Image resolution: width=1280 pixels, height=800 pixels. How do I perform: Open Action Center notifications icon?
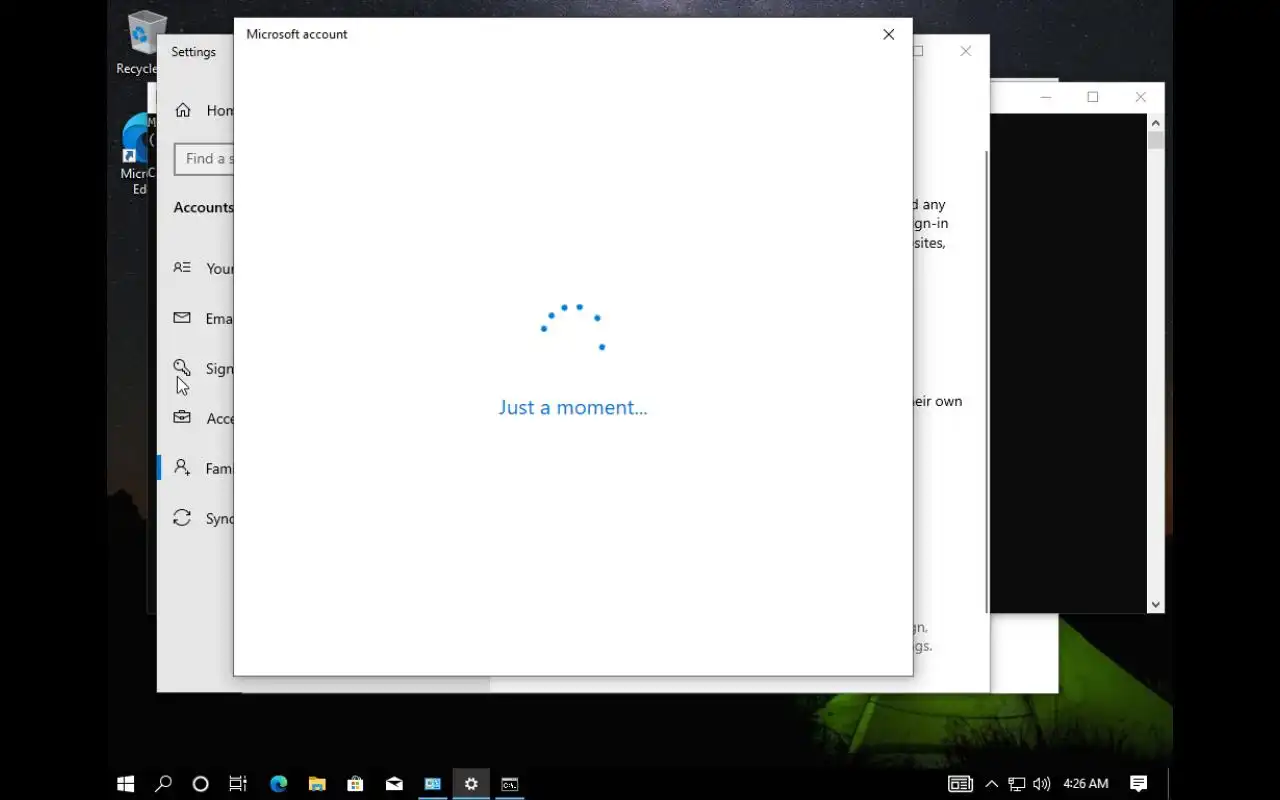tap(1138, 784)
